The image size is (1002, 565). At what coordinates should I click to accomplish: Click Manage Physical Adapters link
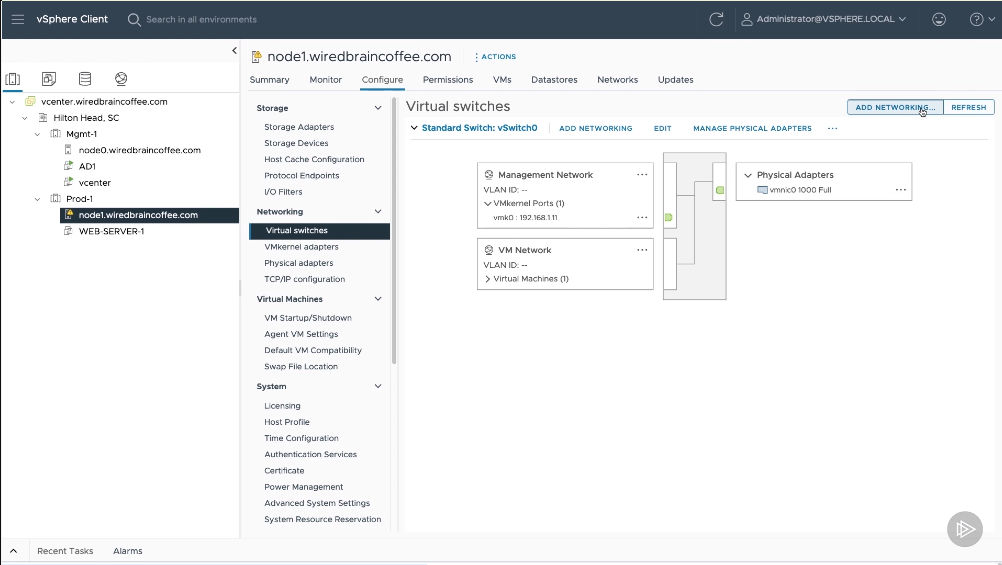pos(752,128)
